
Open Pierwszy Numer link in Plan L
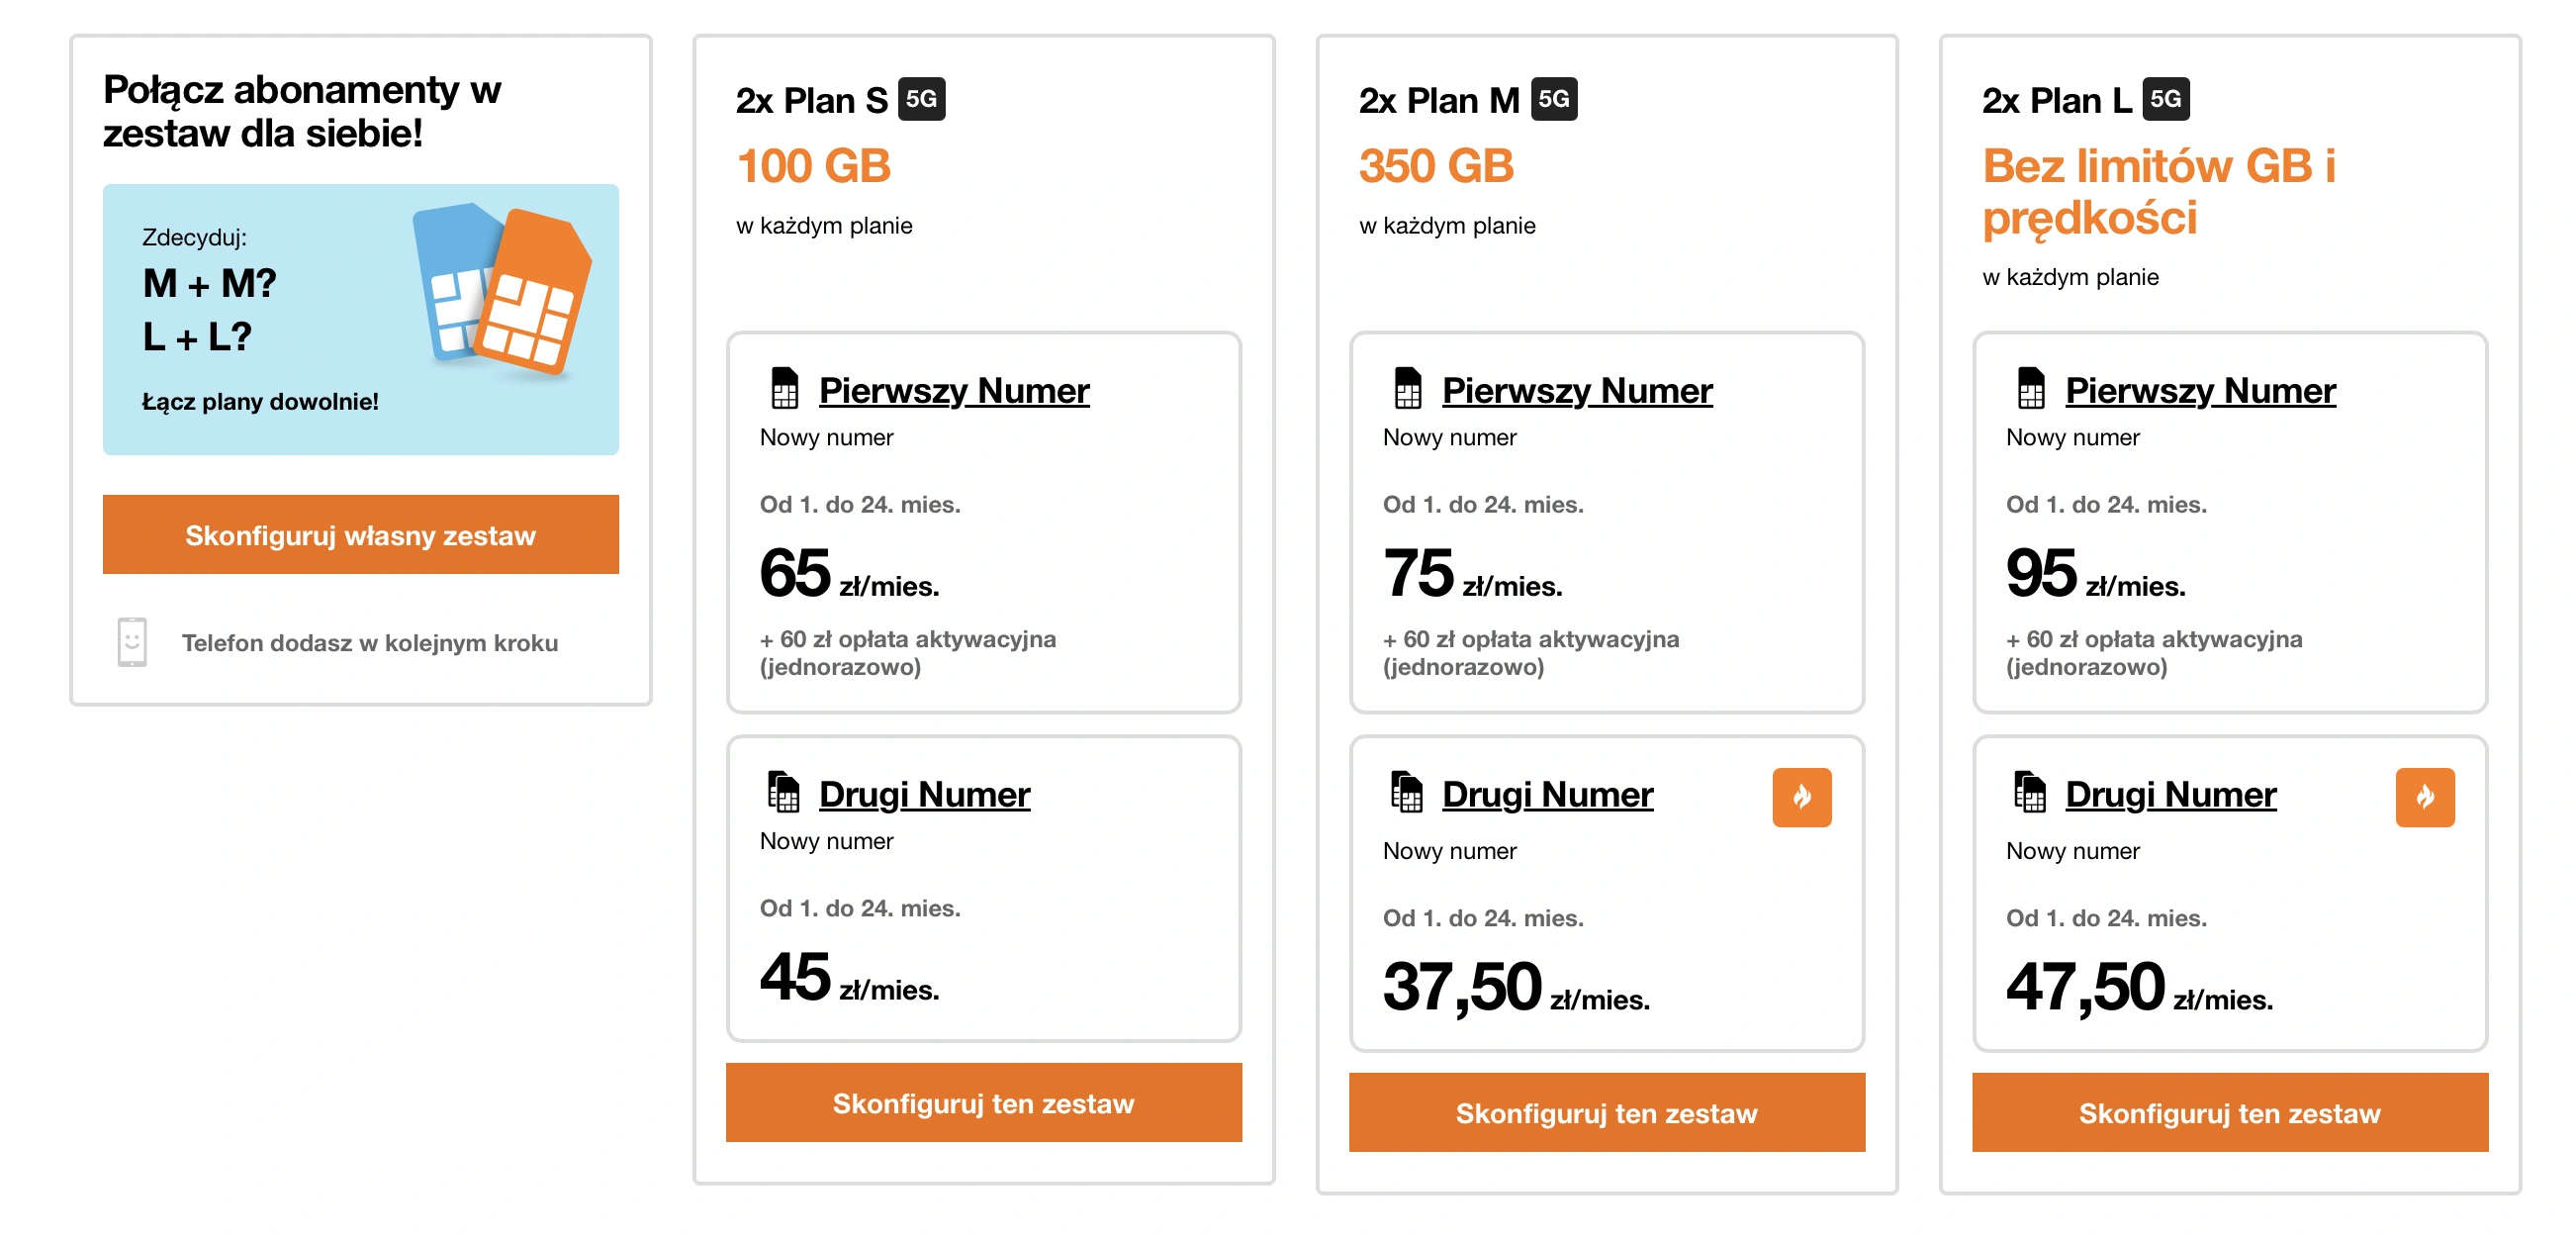pos(2199,390)
